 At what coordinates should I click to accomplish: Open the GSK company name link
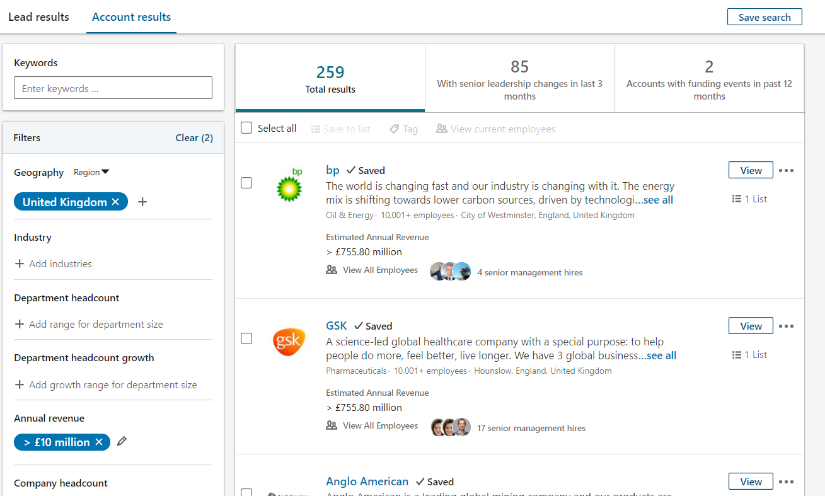[336, 326]
